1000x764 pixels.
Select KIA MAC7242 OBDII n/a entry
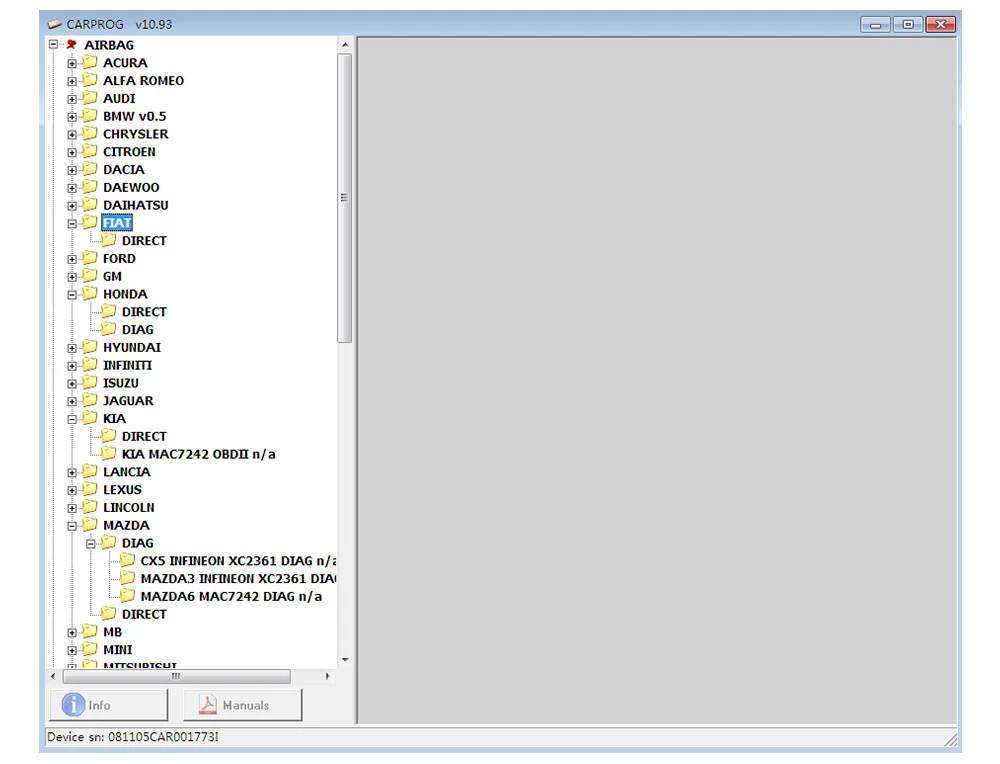[x=198, y=454]
